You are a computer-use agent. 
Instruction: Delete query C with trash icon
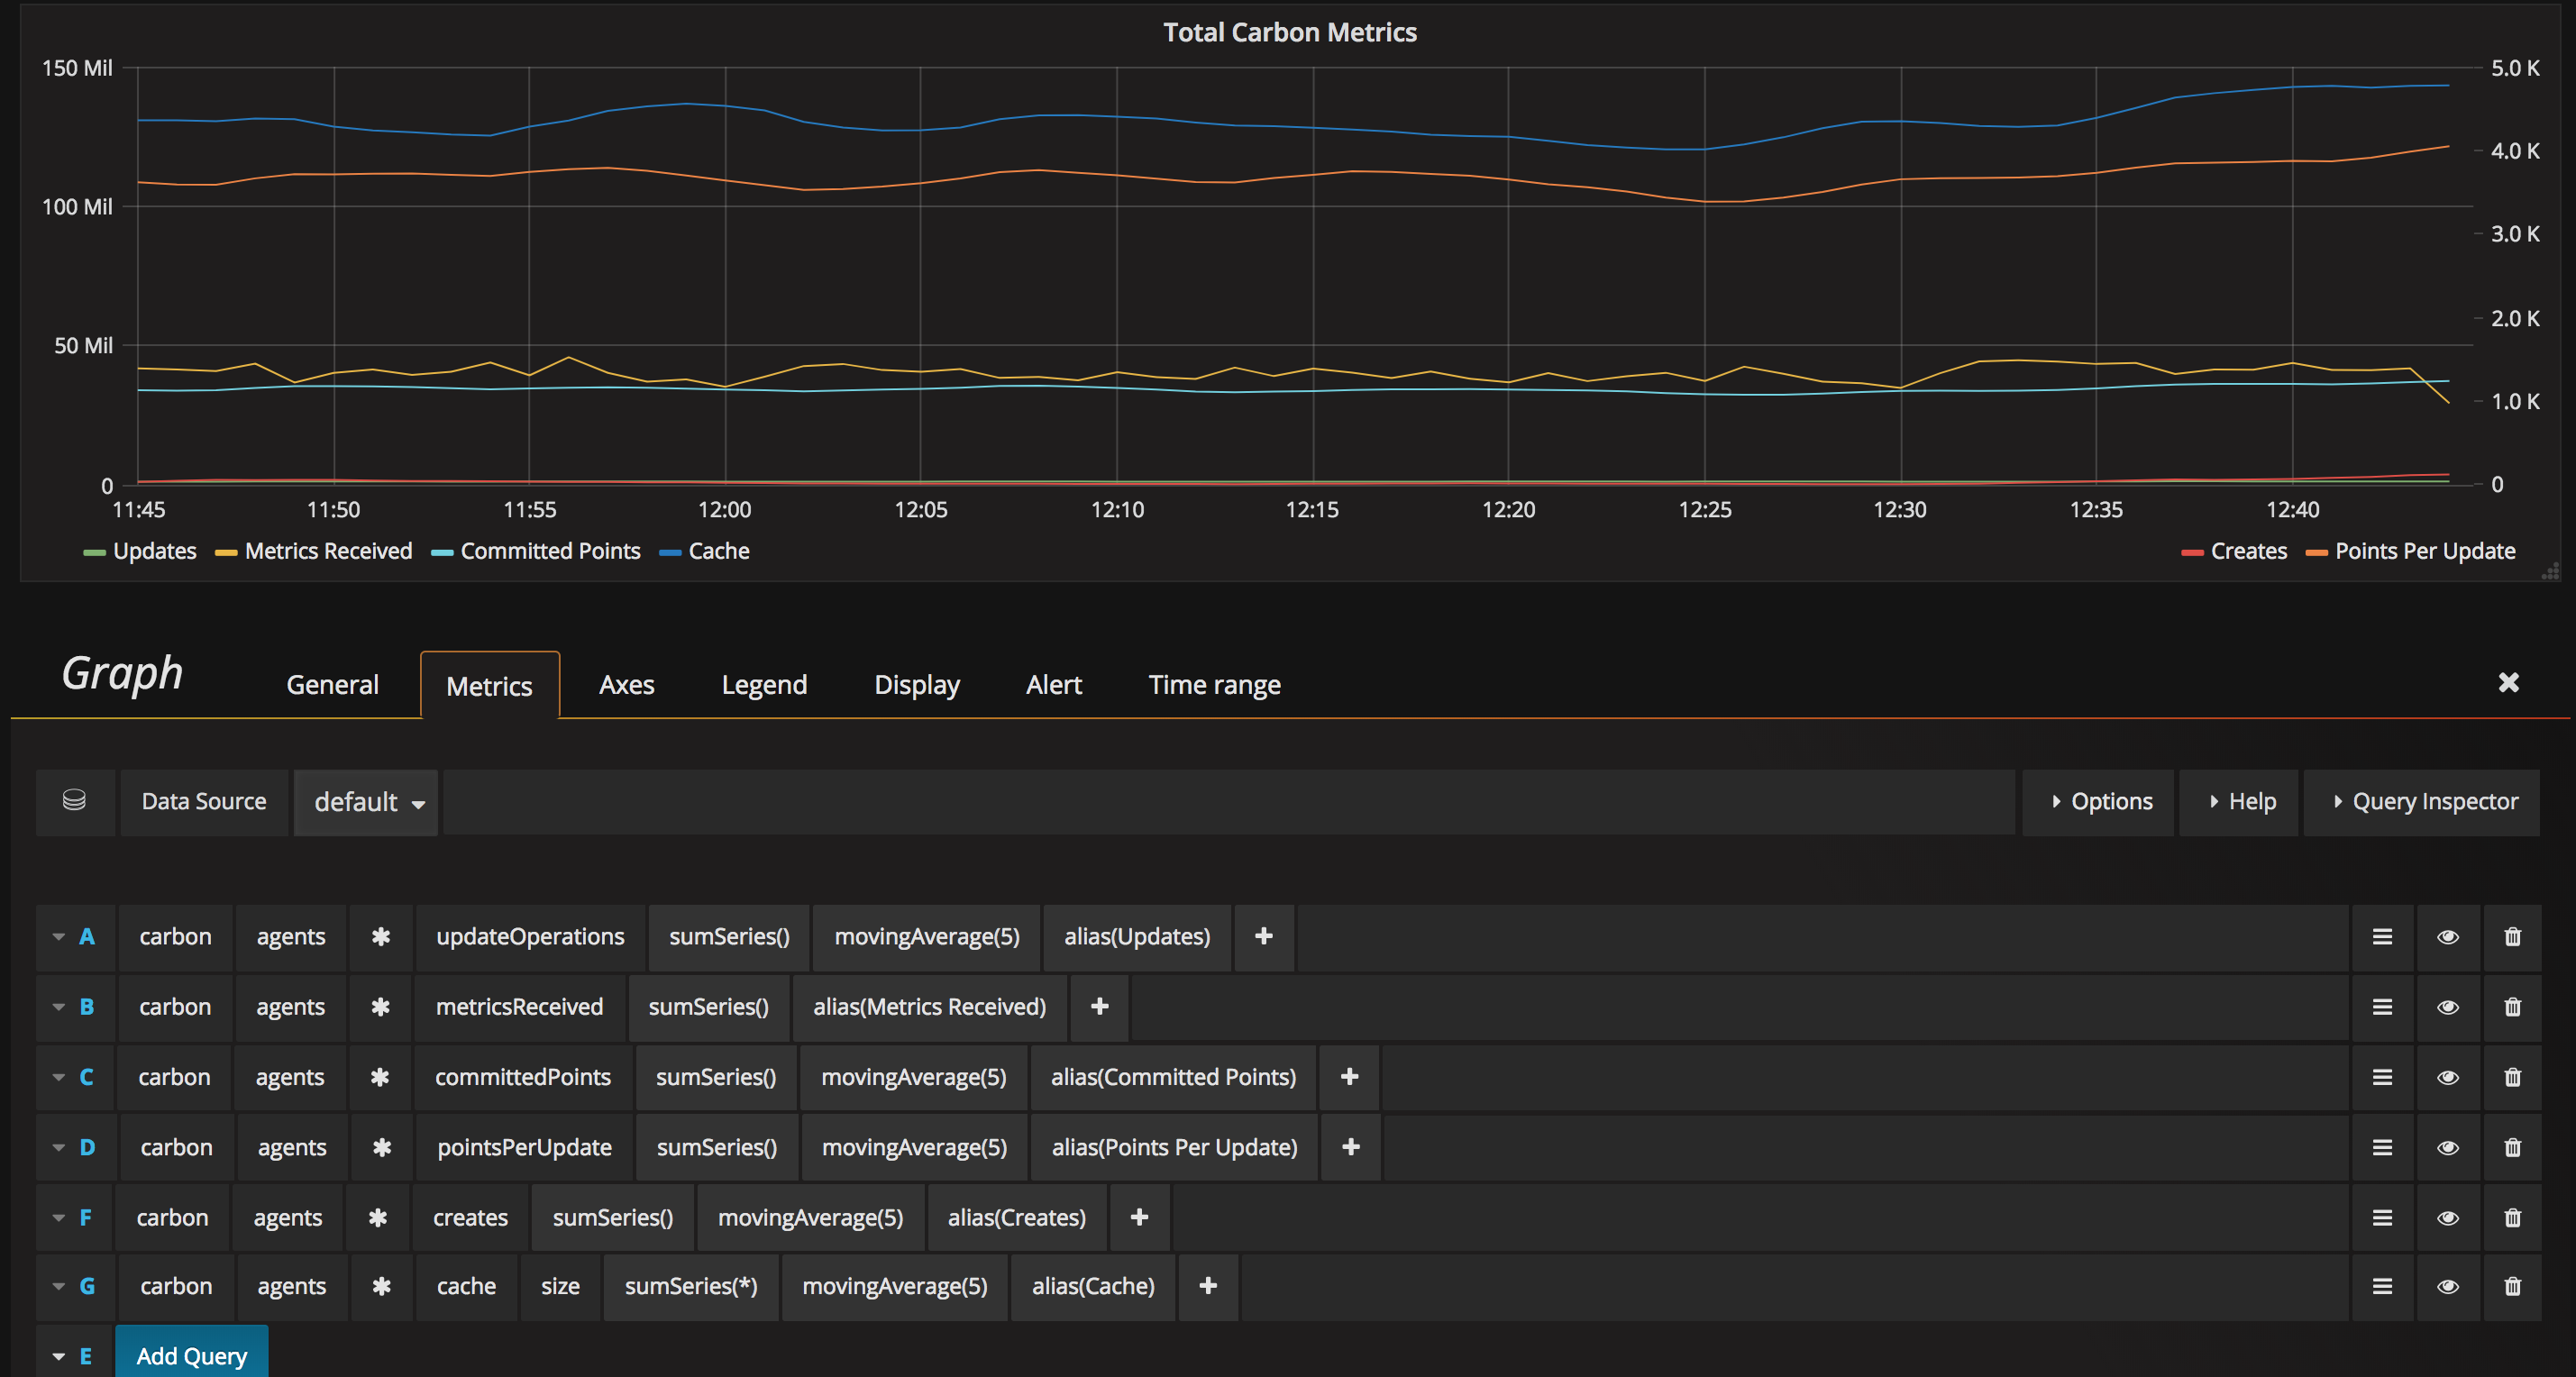2512,1077
